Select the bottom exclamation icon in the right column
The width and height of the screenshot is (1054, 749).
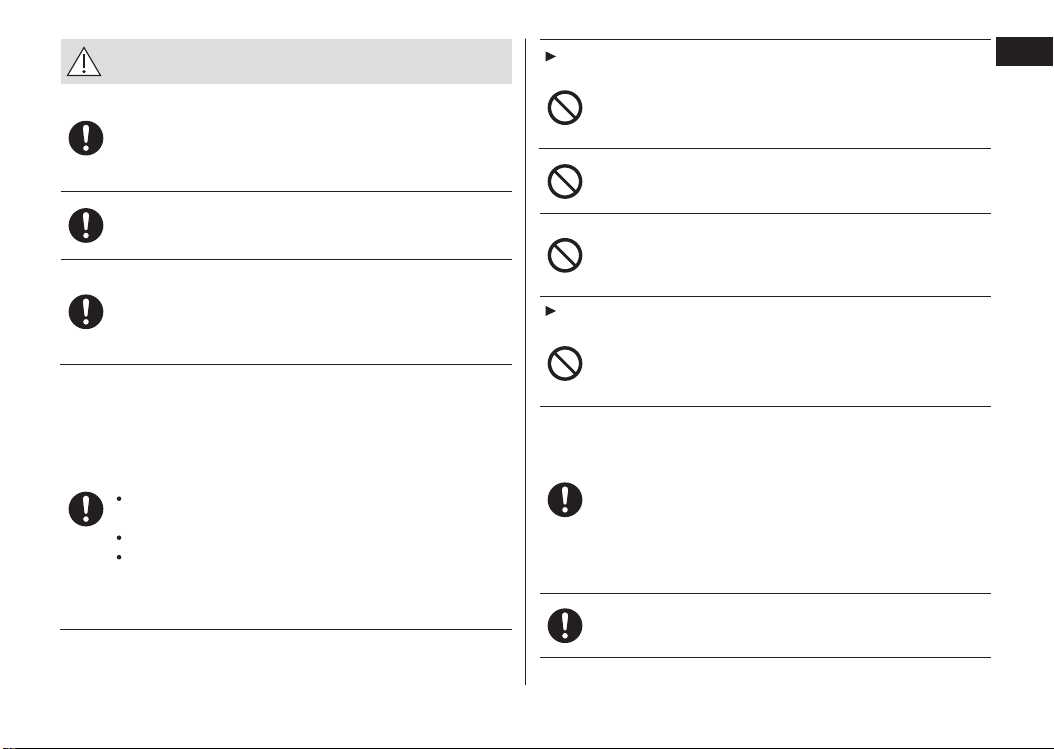565,626
